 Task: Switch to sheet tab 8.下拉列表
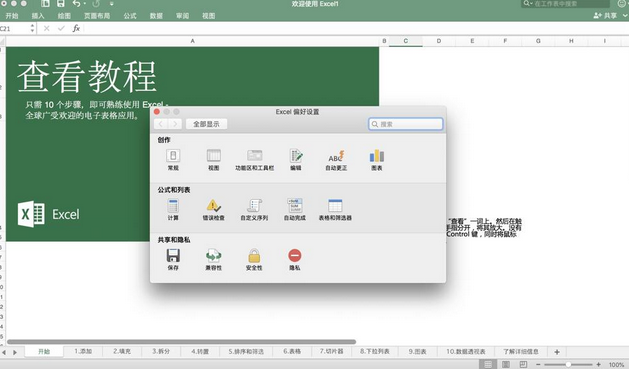point(375,351)
